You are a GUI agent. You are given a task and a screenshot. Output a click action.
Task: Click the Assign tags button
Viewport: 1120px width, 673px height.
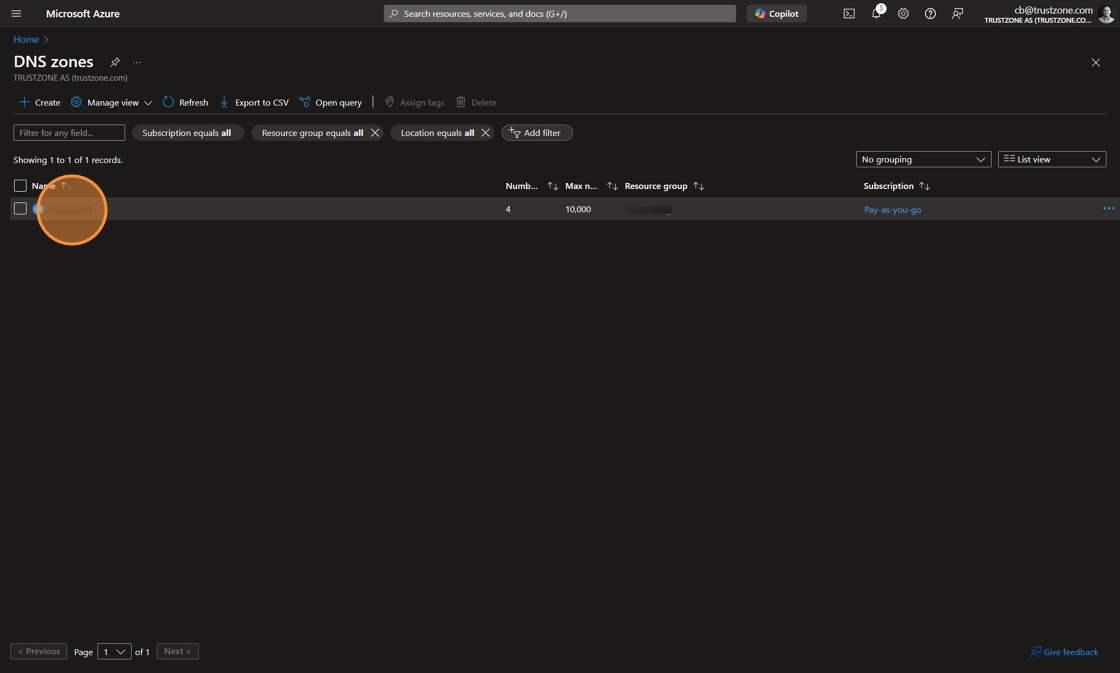point(414,102)
